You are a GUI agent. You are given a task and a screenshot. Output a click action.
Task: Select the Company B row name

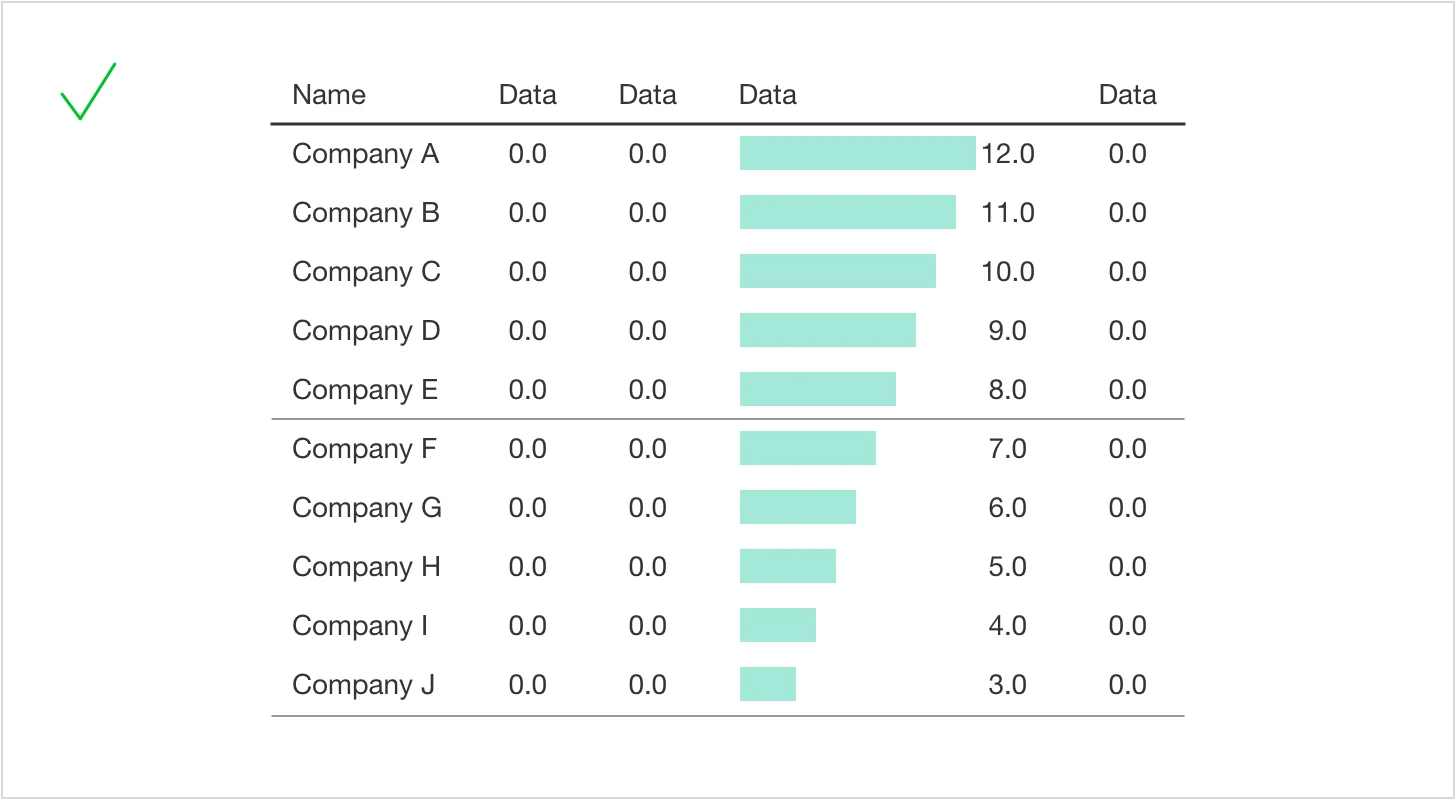tap(366, 213)
